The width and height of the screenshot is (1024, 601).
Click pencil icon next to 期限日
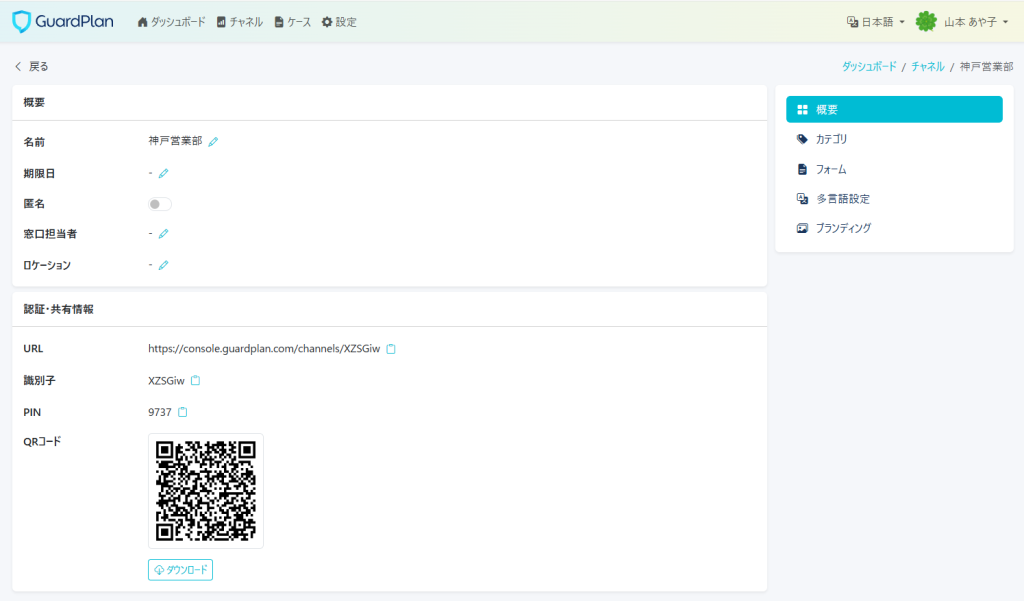coord(163,173)
